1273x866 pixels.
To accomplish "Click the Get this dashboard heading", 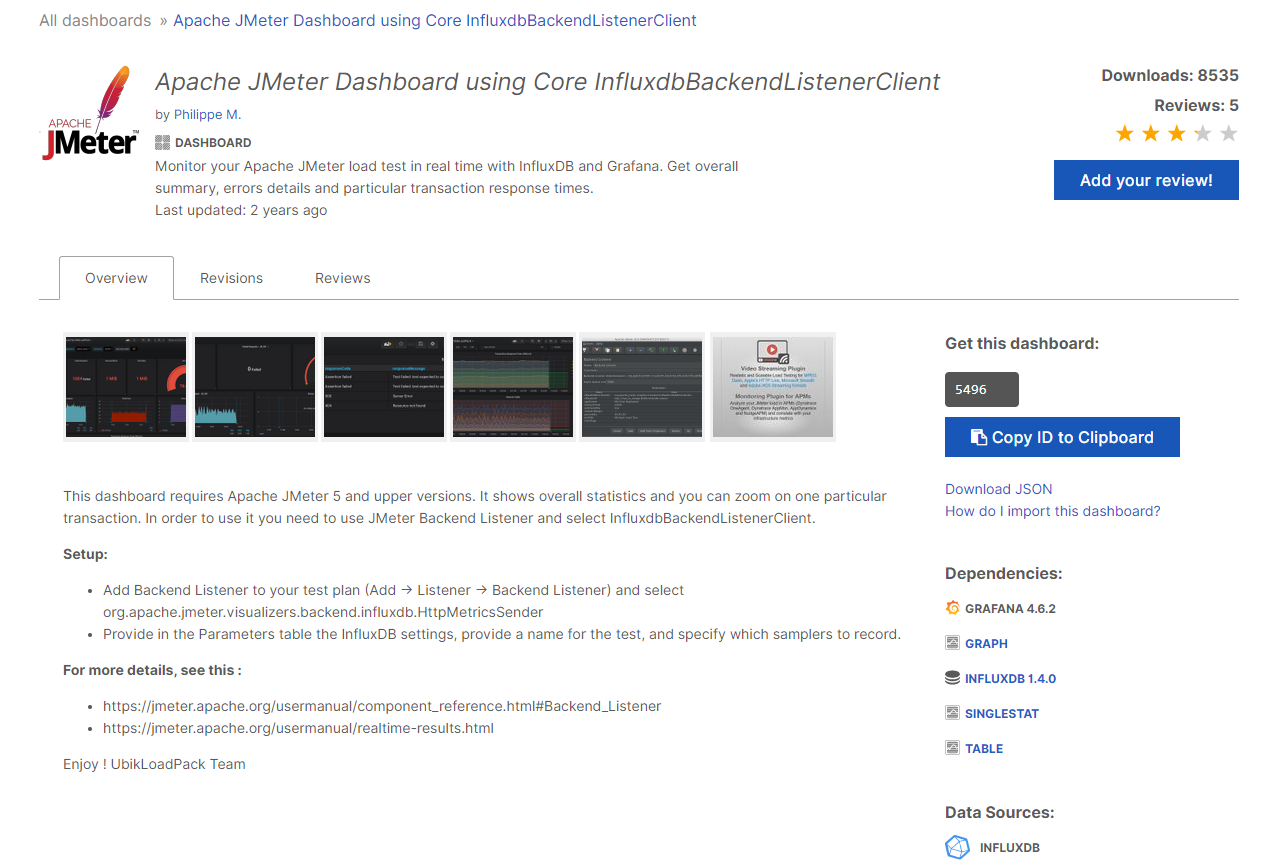I will coord(1022,343).
